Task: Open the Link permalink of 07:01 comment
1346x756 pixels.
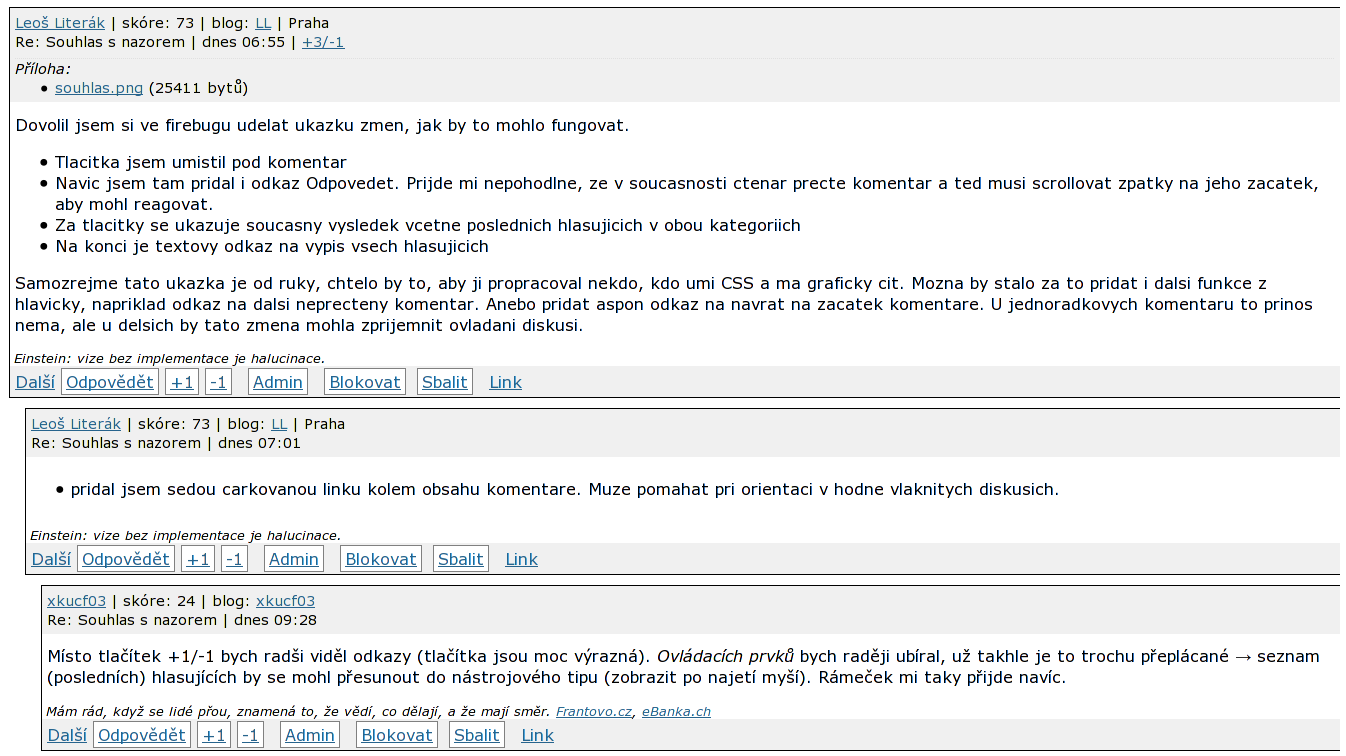Action: click(x=522, y=559)
